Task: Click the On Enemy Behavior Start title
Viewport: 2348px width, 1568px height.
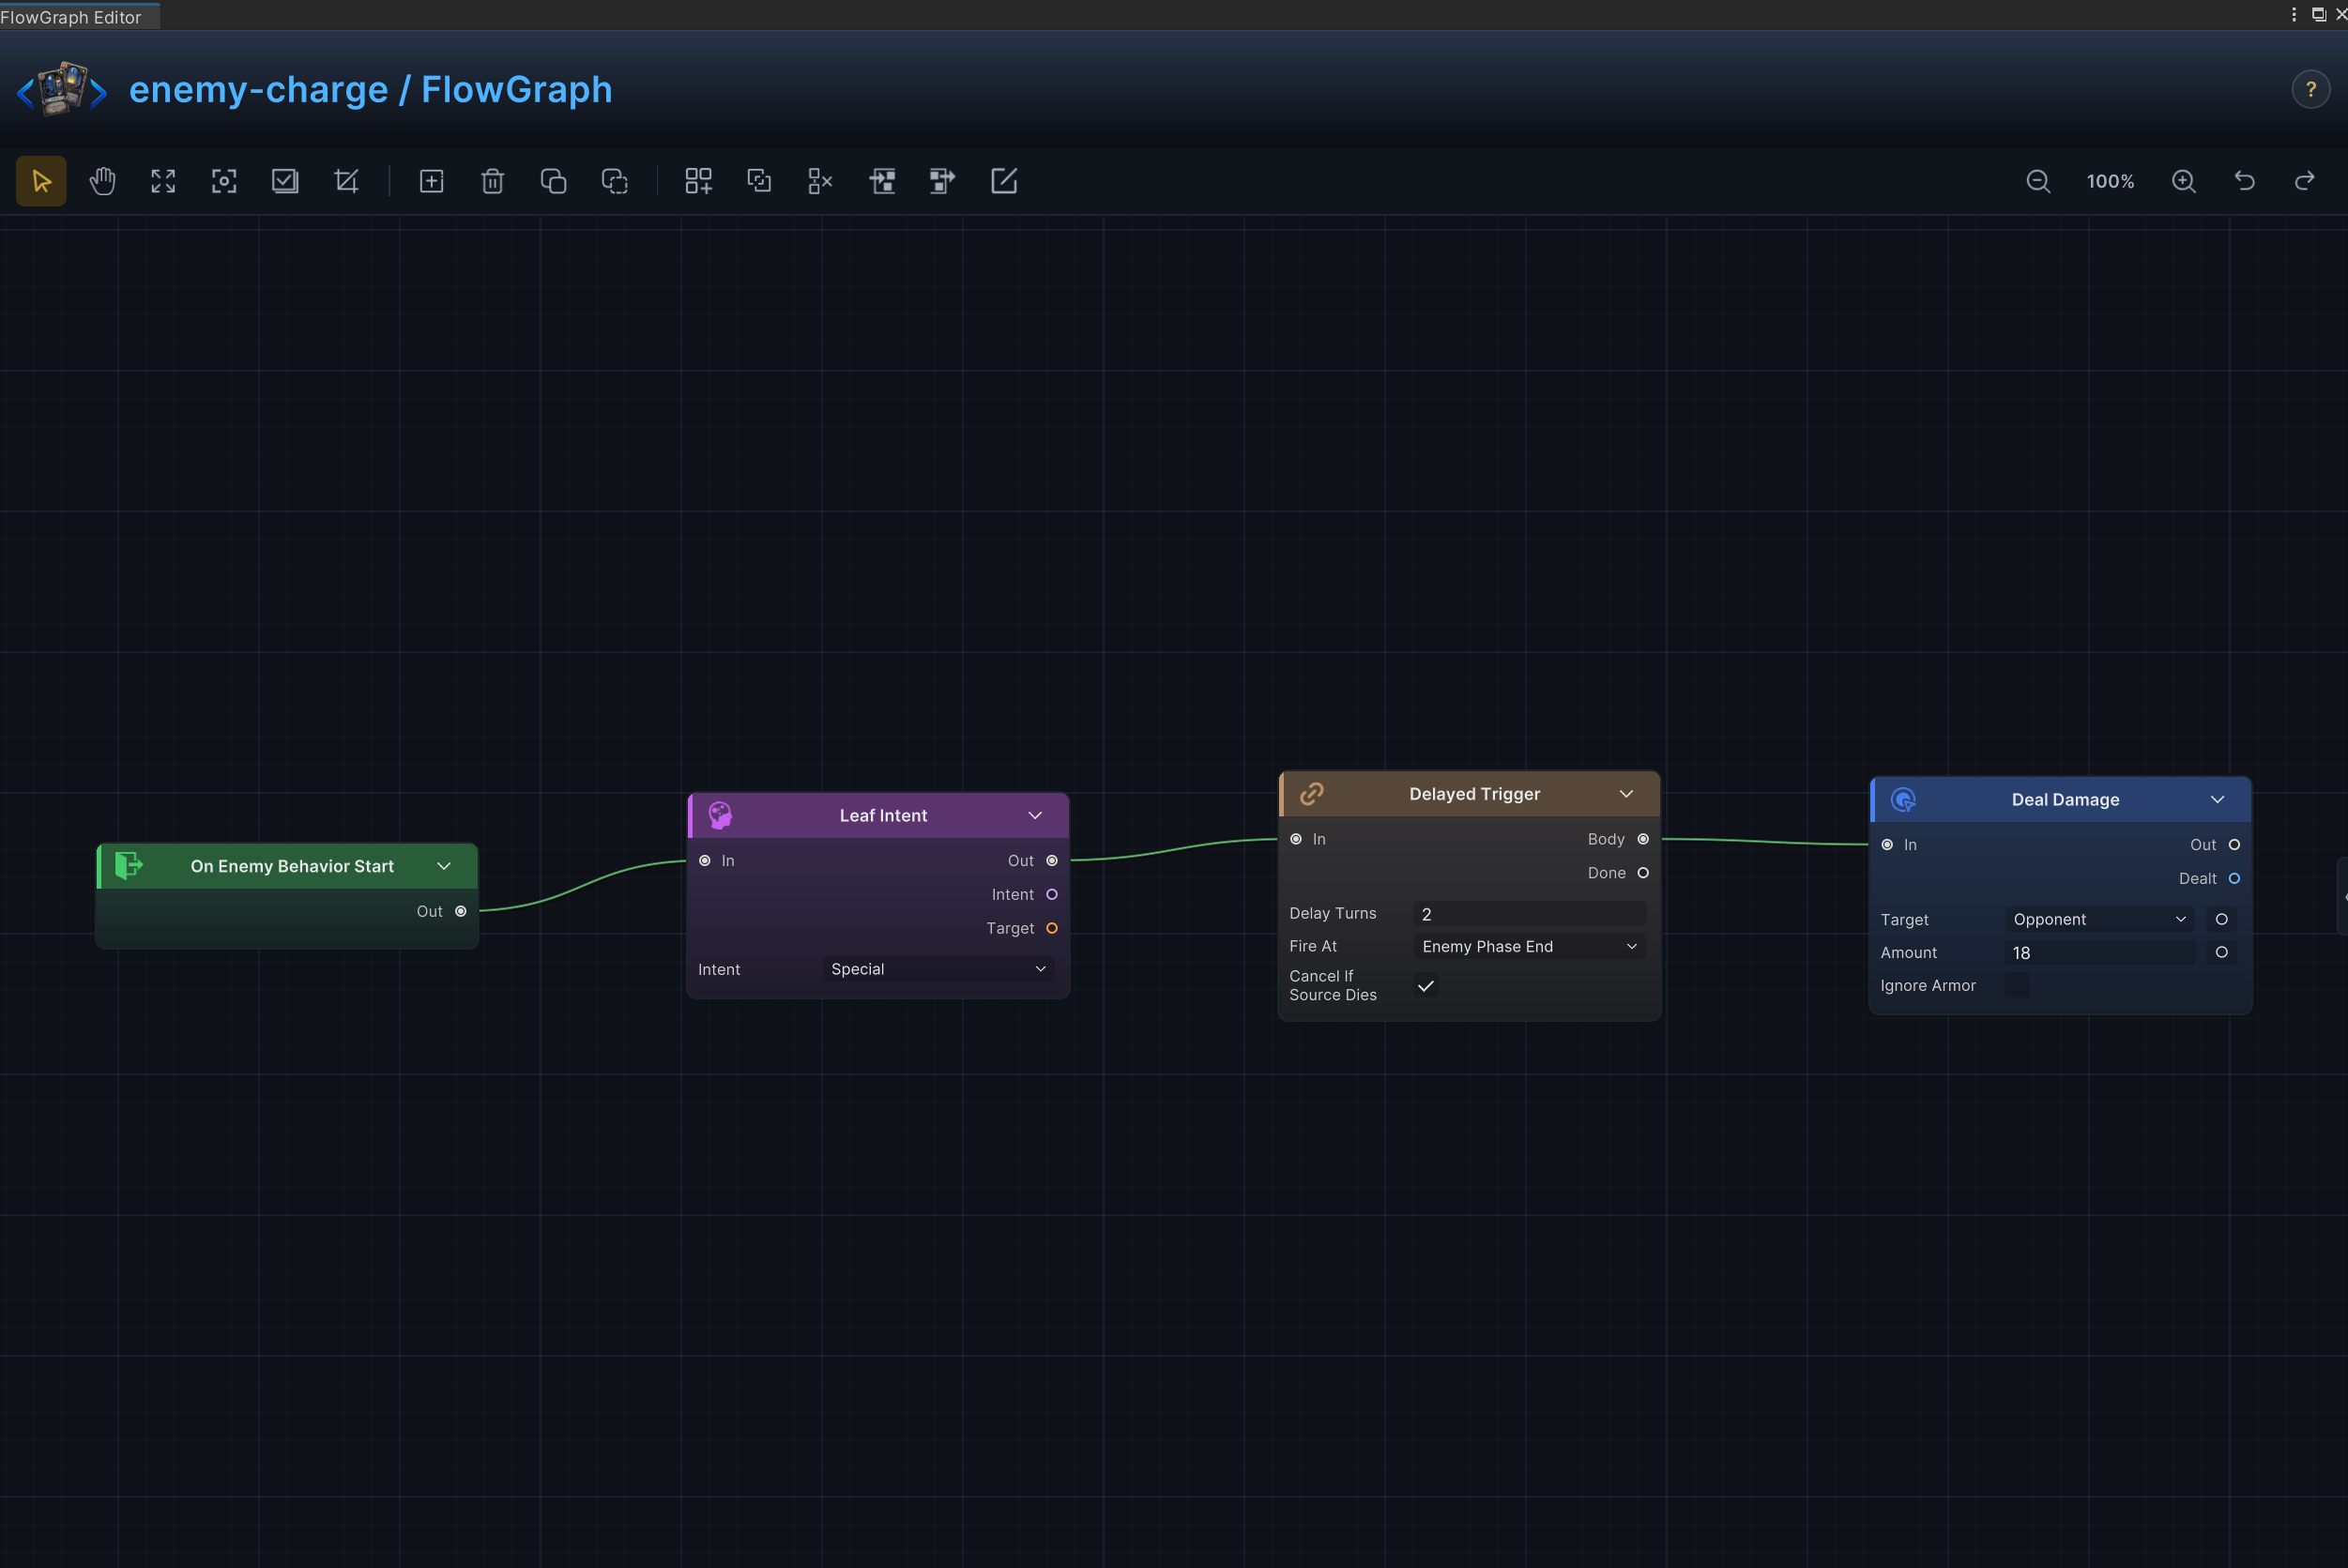Action: [292, 866]
